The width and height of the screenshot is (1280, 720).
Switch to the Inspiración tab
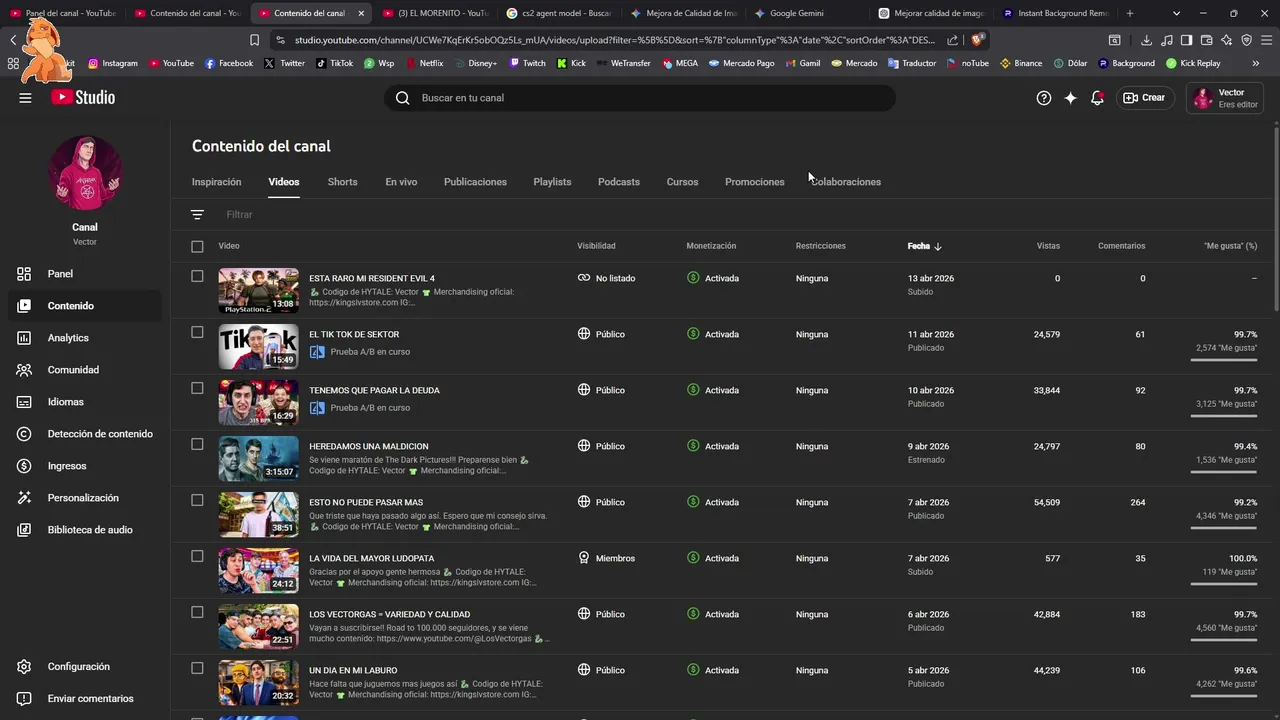point(216,182)
